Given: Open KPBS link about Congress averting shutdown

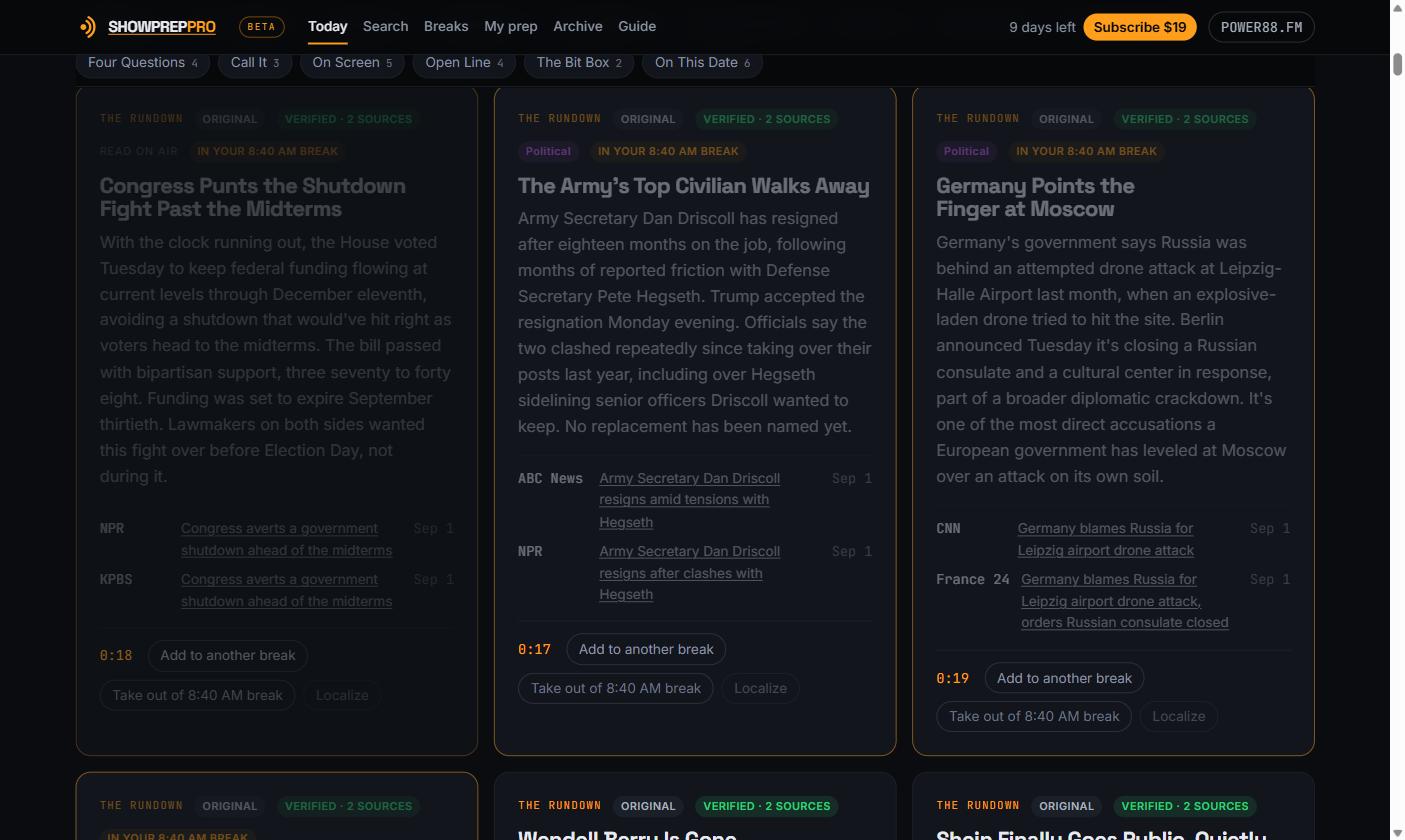Looking at the screenshot, I should (x=286, y=590).
